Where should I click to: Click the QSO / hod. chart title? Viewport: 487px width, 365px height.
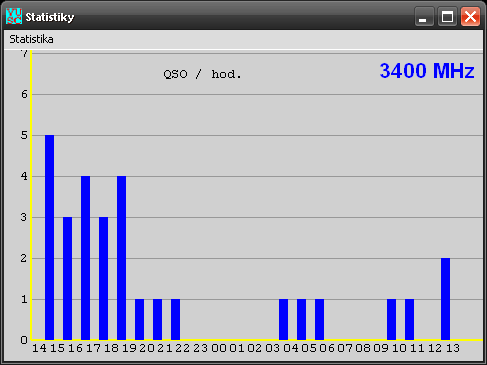tap(202, 74)
